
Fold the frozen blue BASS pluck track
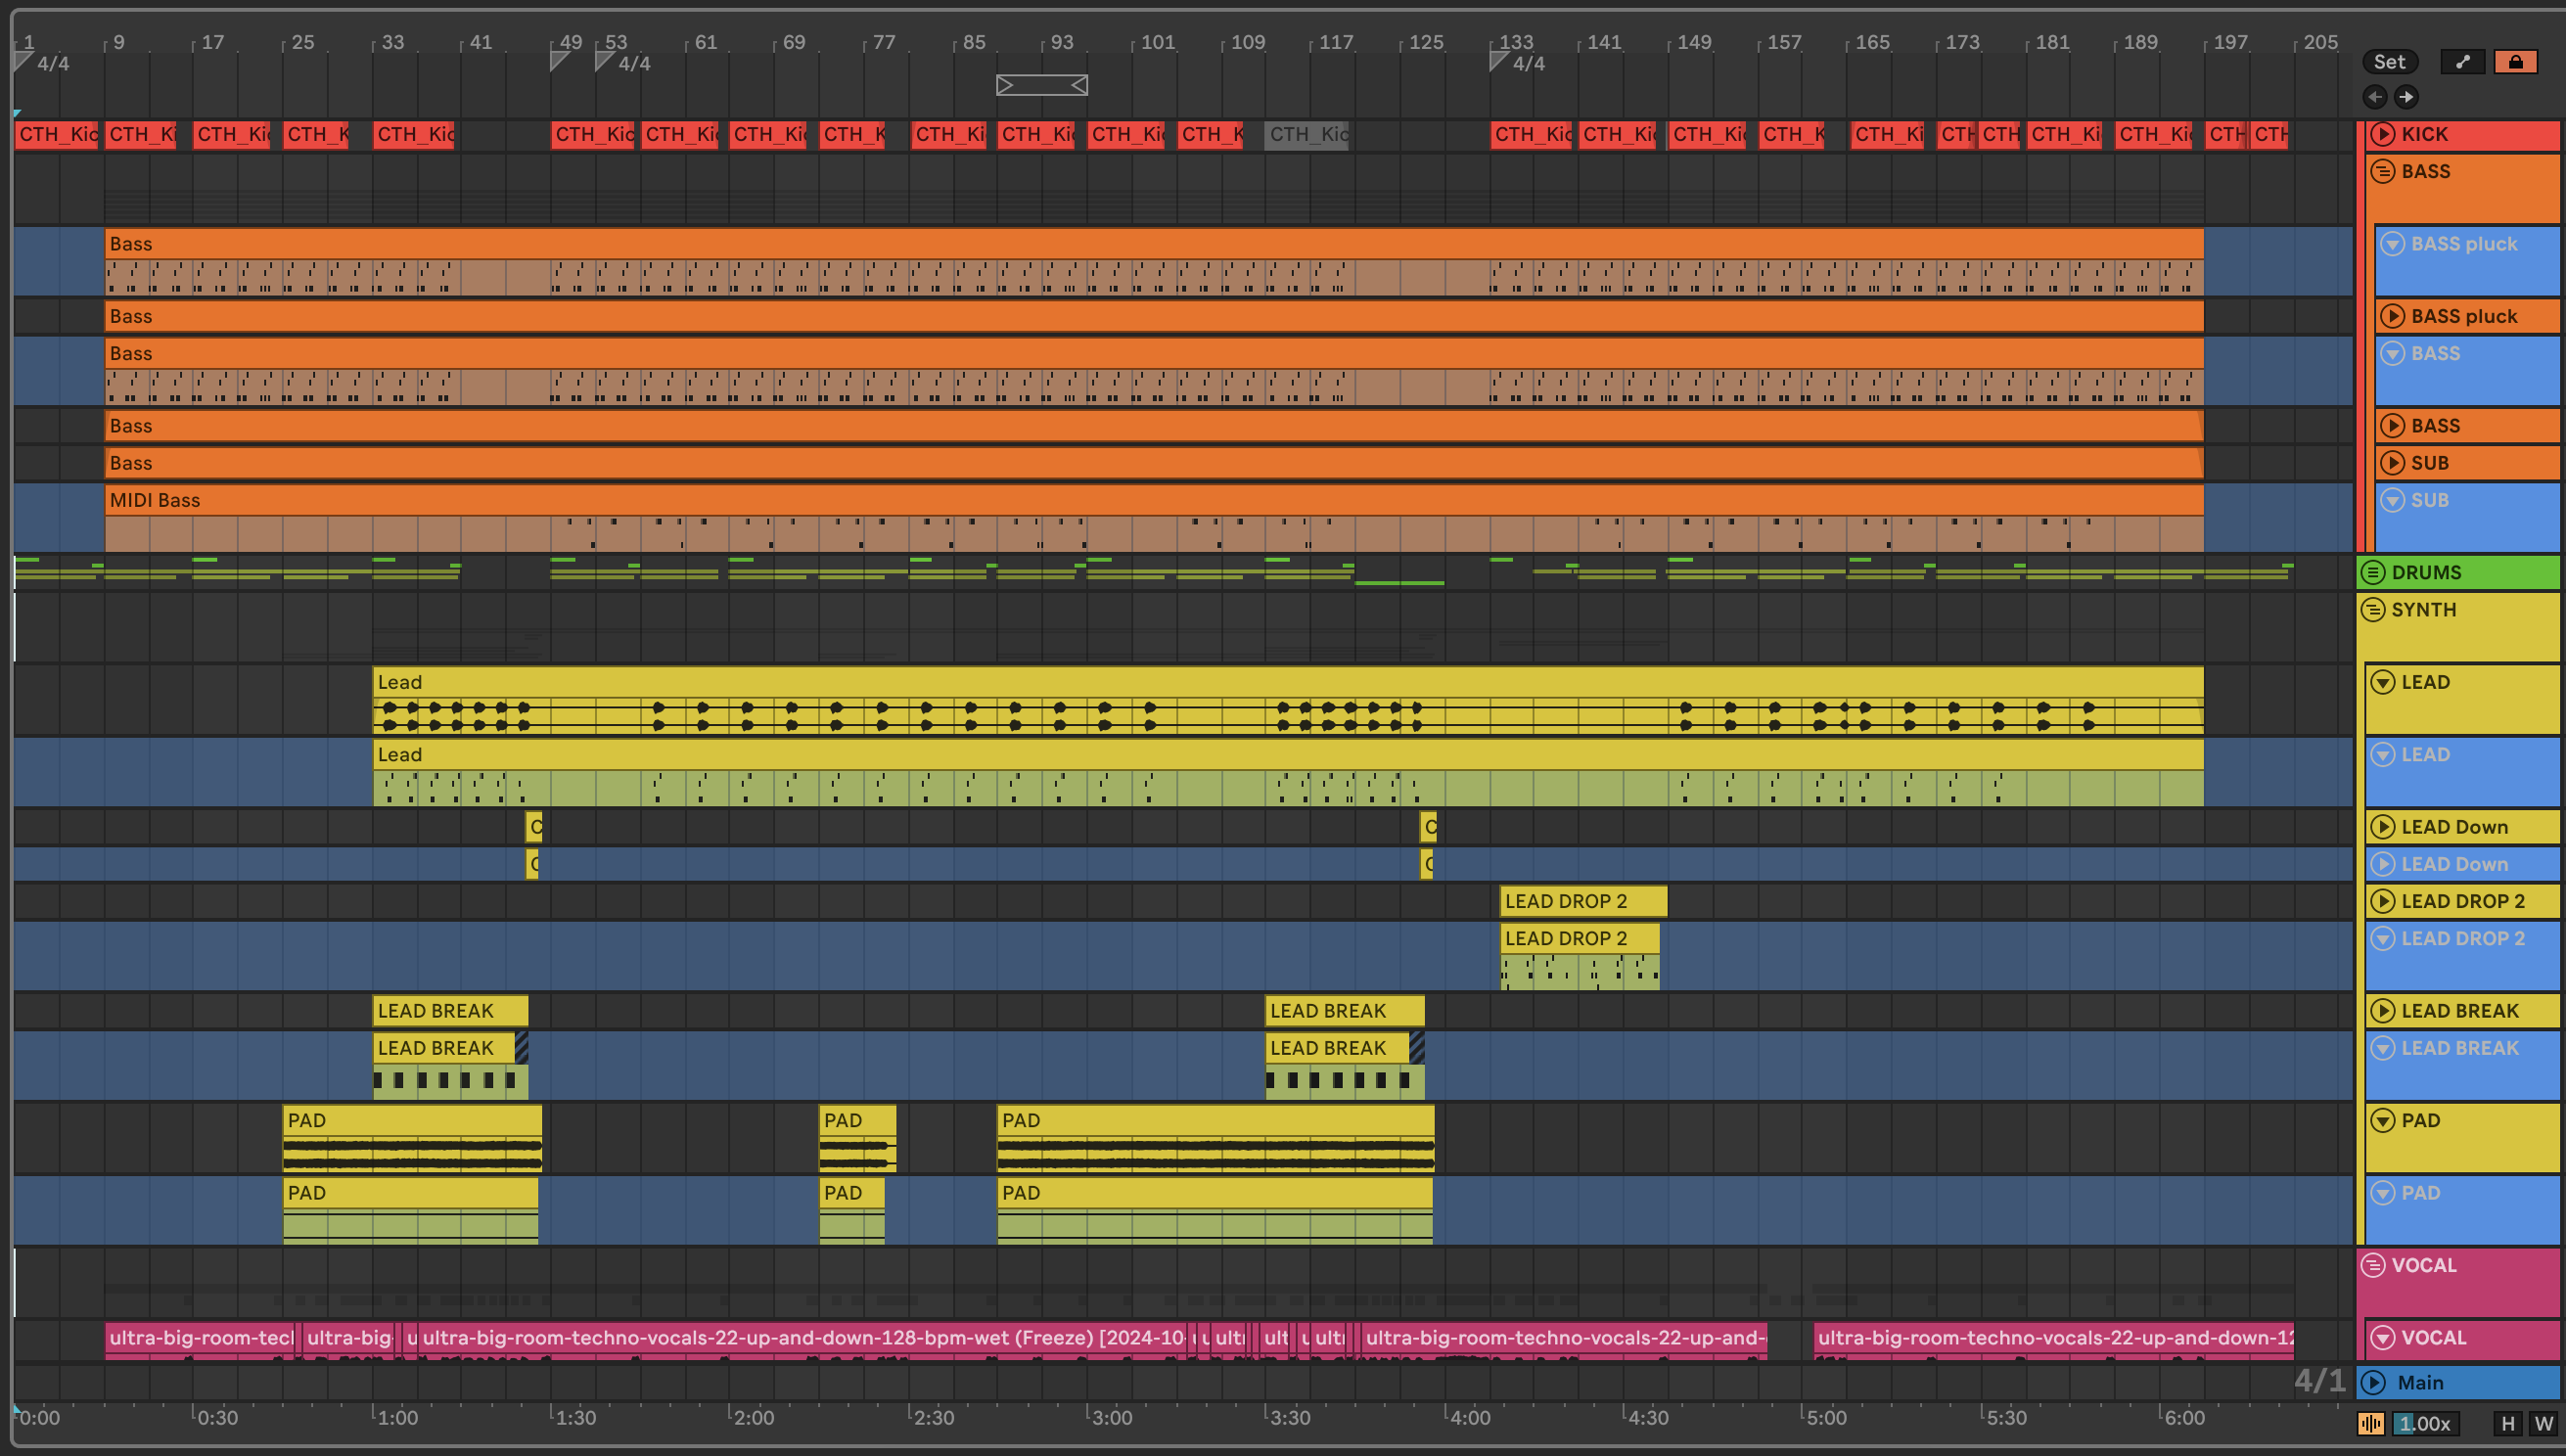click(x=2393, y=244)
